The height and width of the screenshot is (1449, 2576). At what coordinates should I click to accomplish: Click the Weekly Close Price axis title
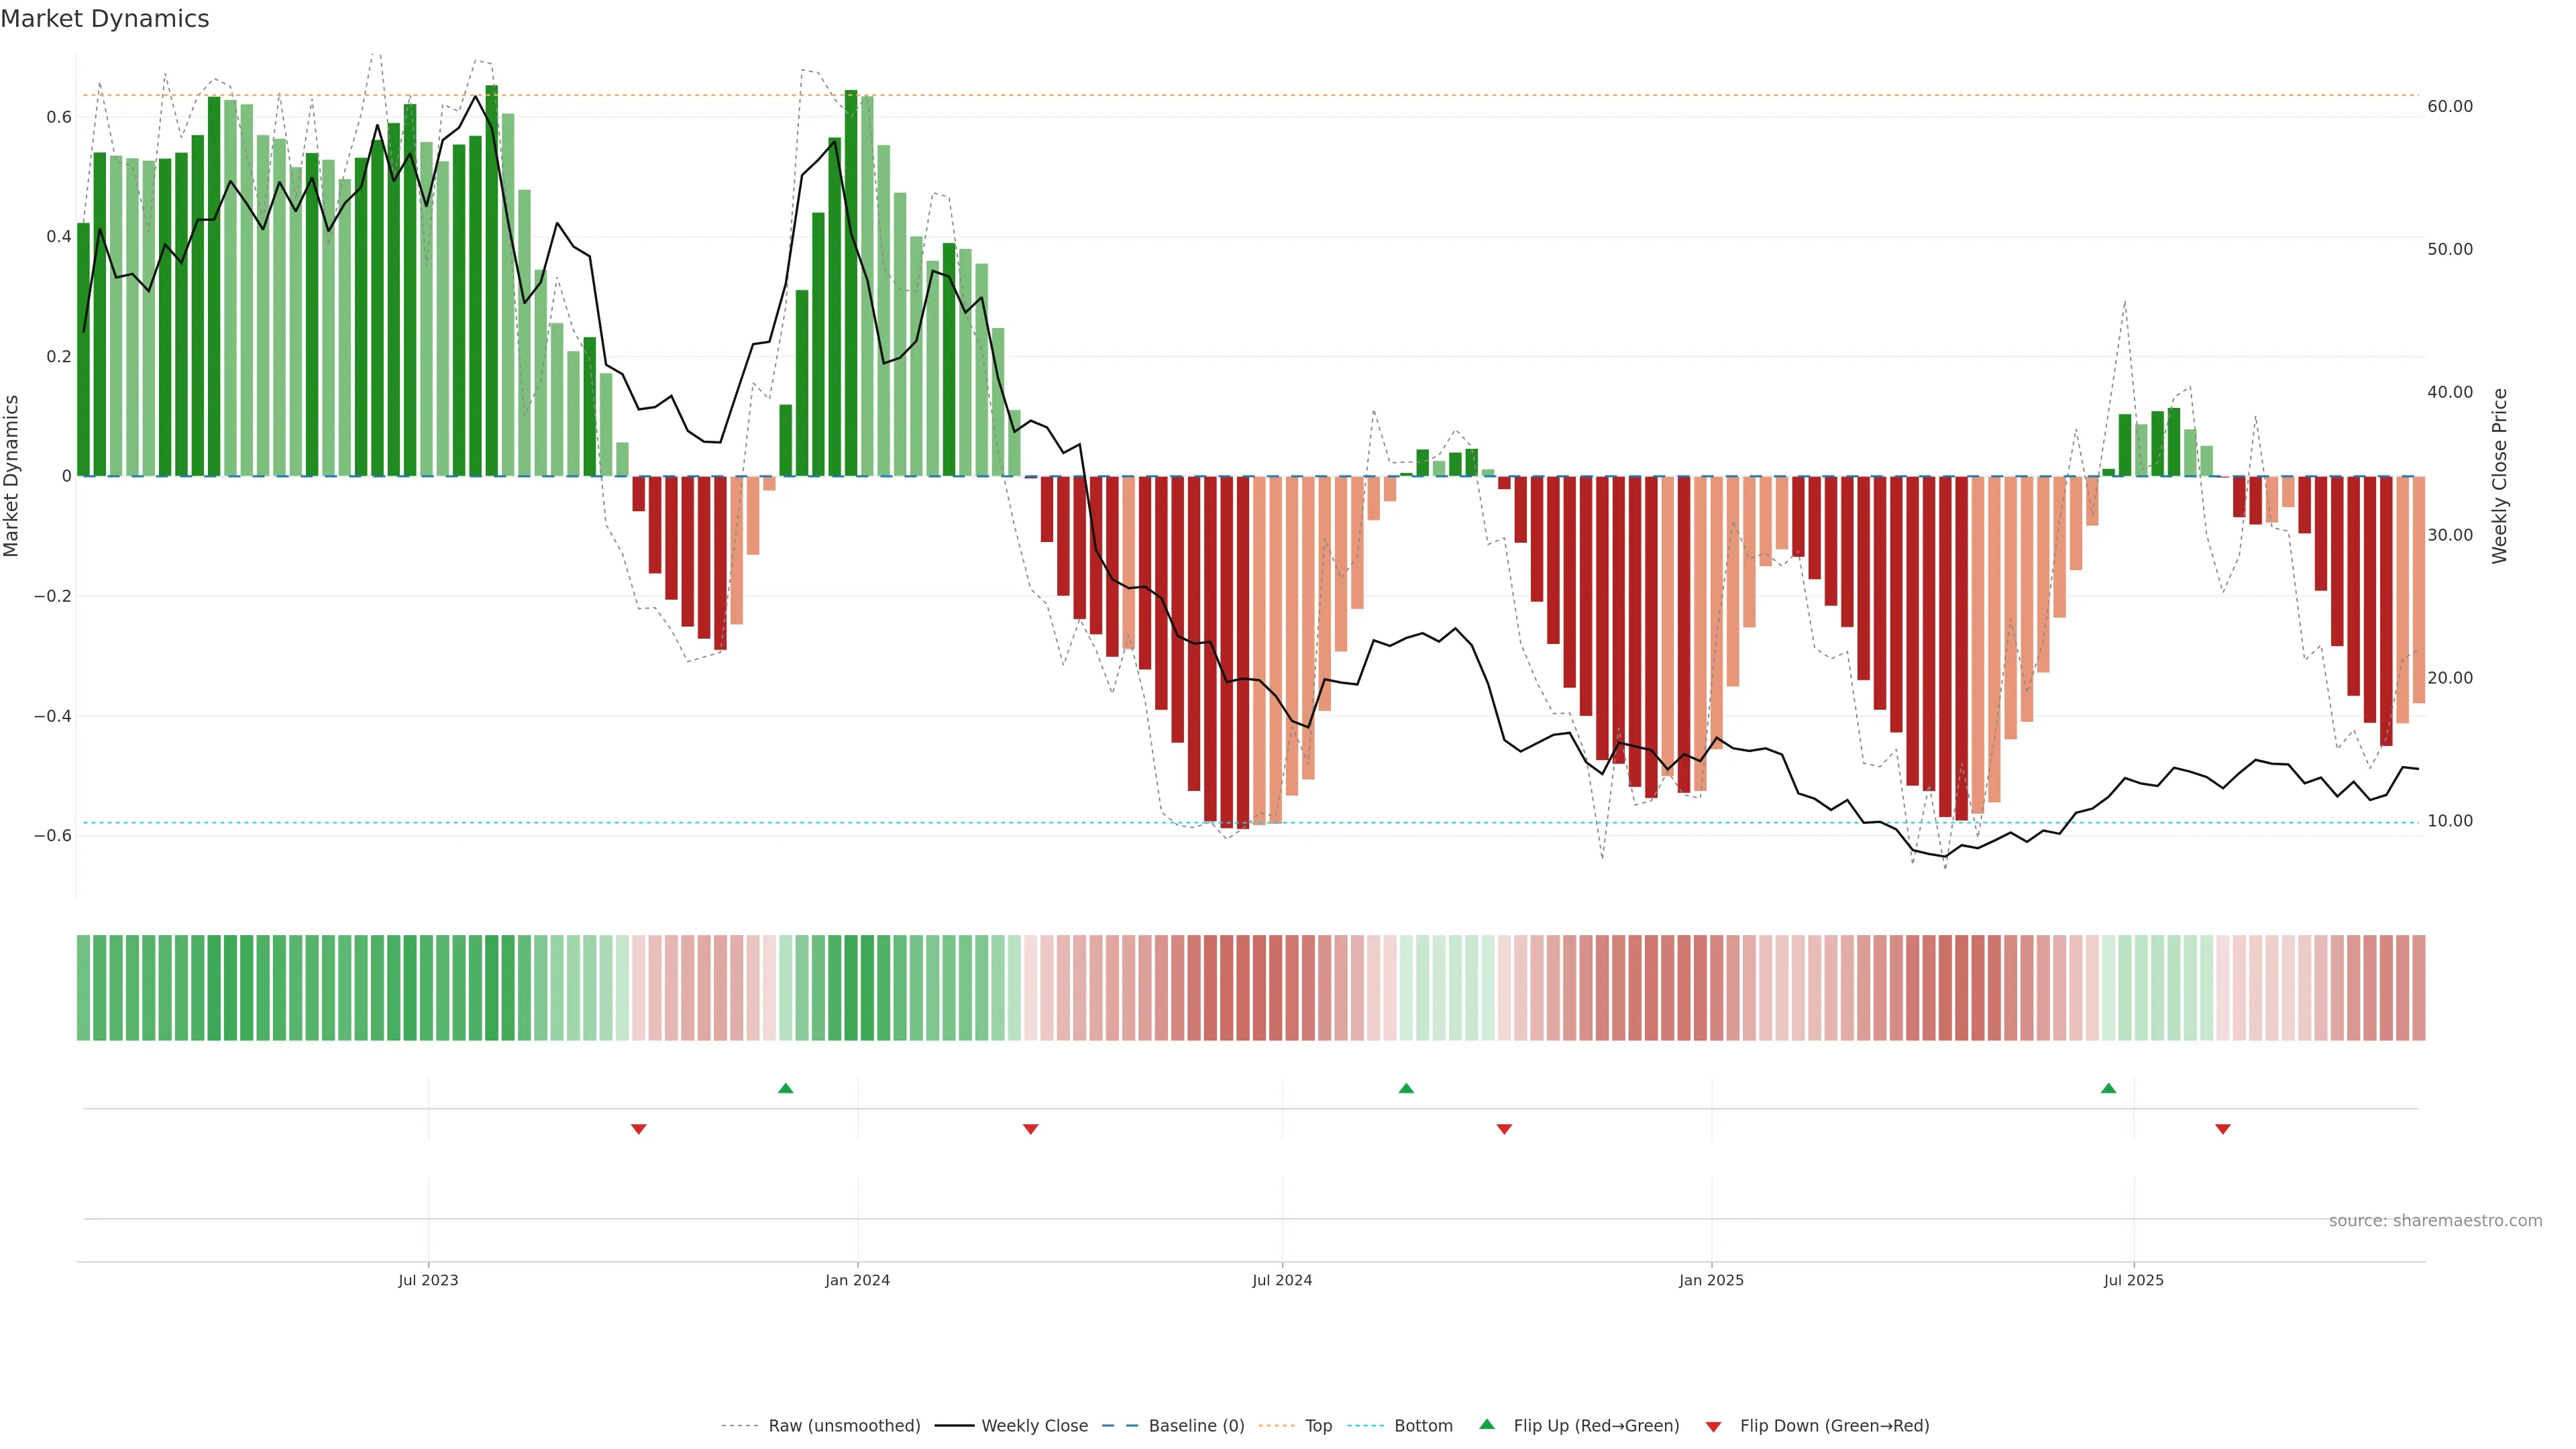coord(2500,476)
